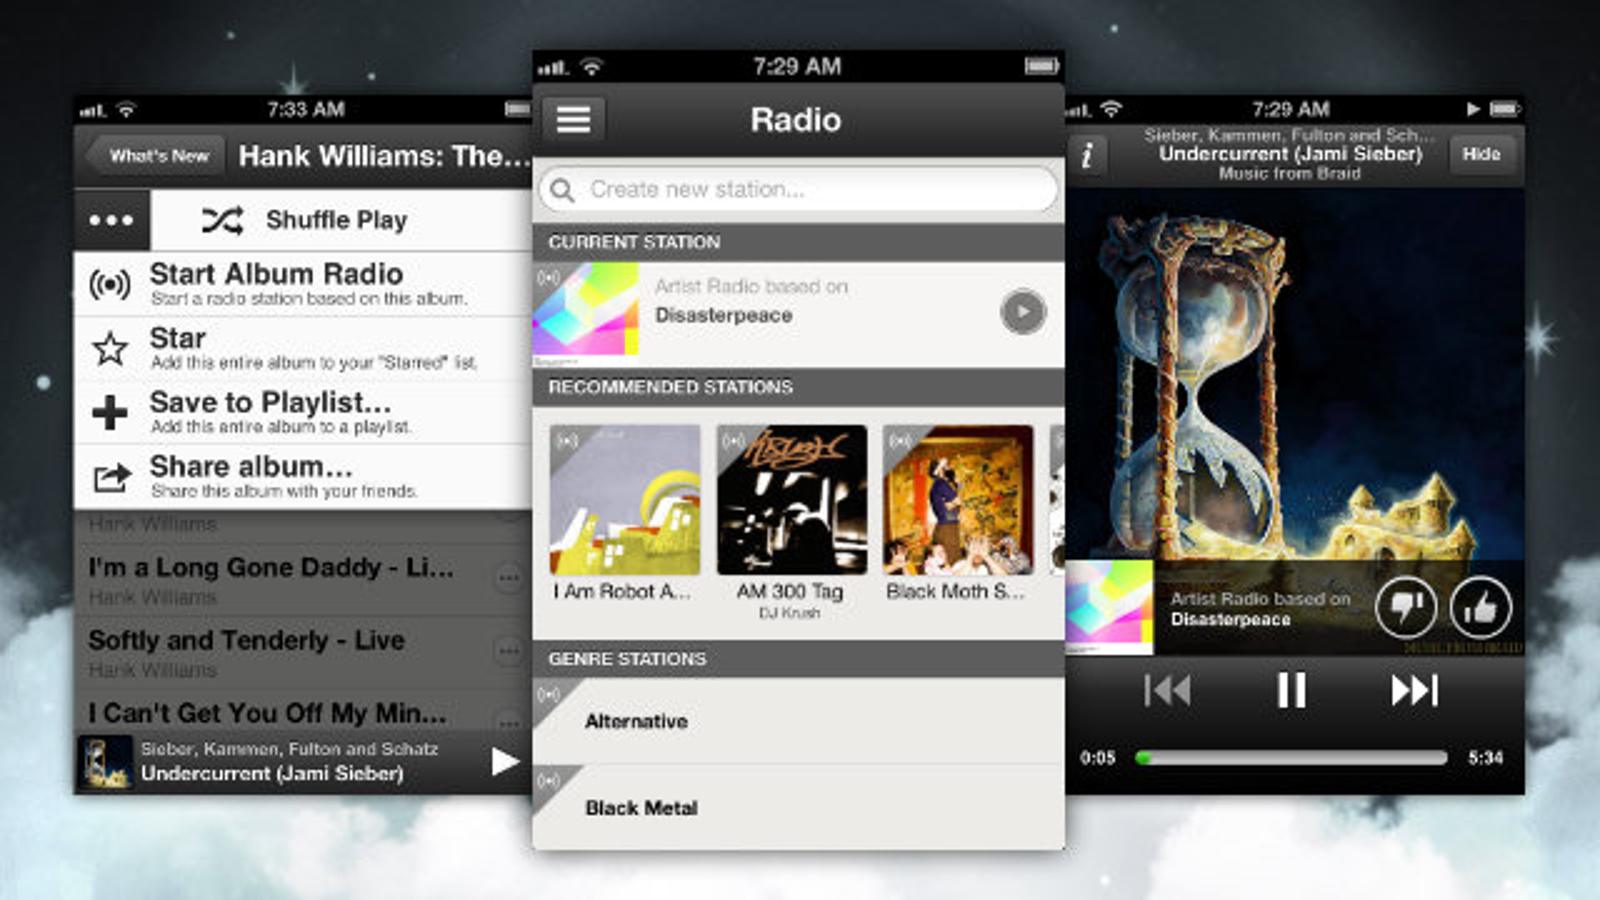Start Shuffle Play for the album
Viewport: 1600px width, 900px height.
(340, 220)
